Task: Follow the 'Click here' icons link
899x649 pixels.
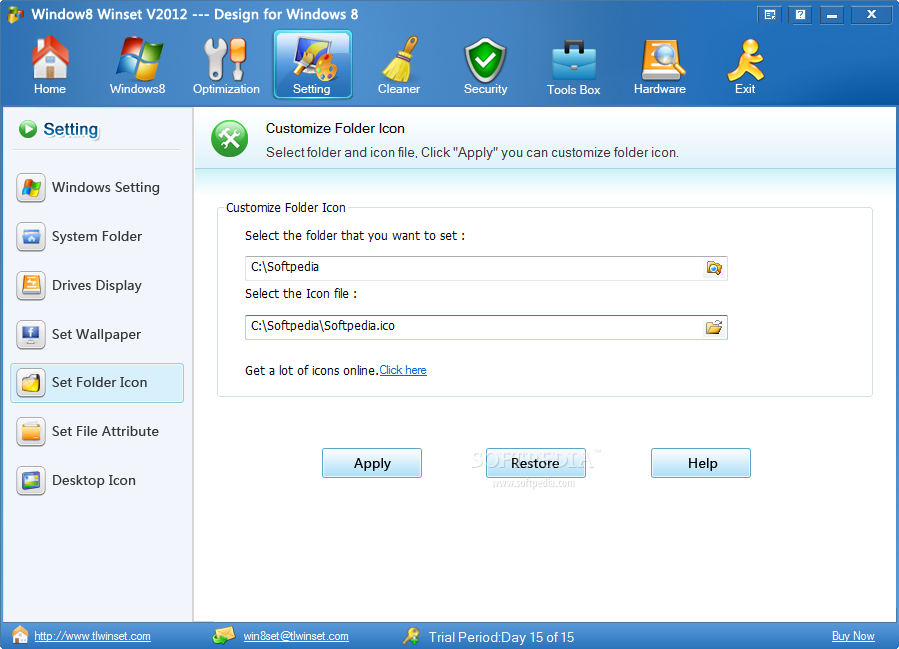Action: [x=402, y=370]
